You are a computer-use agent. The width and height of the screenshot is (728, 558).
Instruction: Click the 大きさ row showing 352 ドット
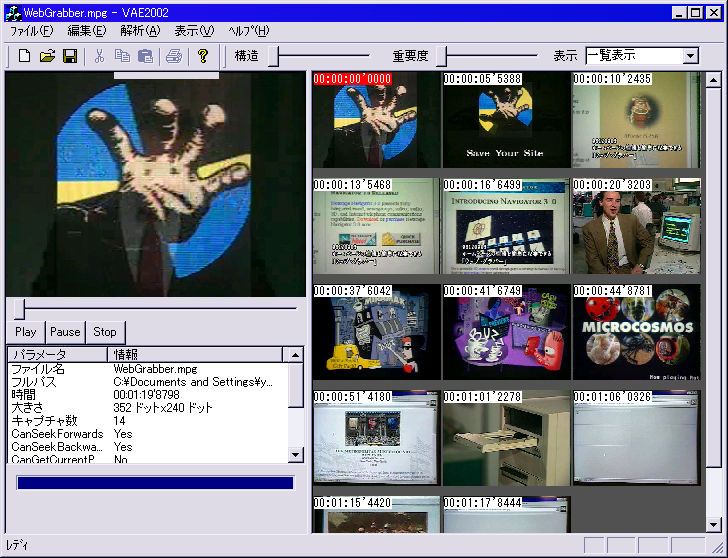tap(148, 408)
